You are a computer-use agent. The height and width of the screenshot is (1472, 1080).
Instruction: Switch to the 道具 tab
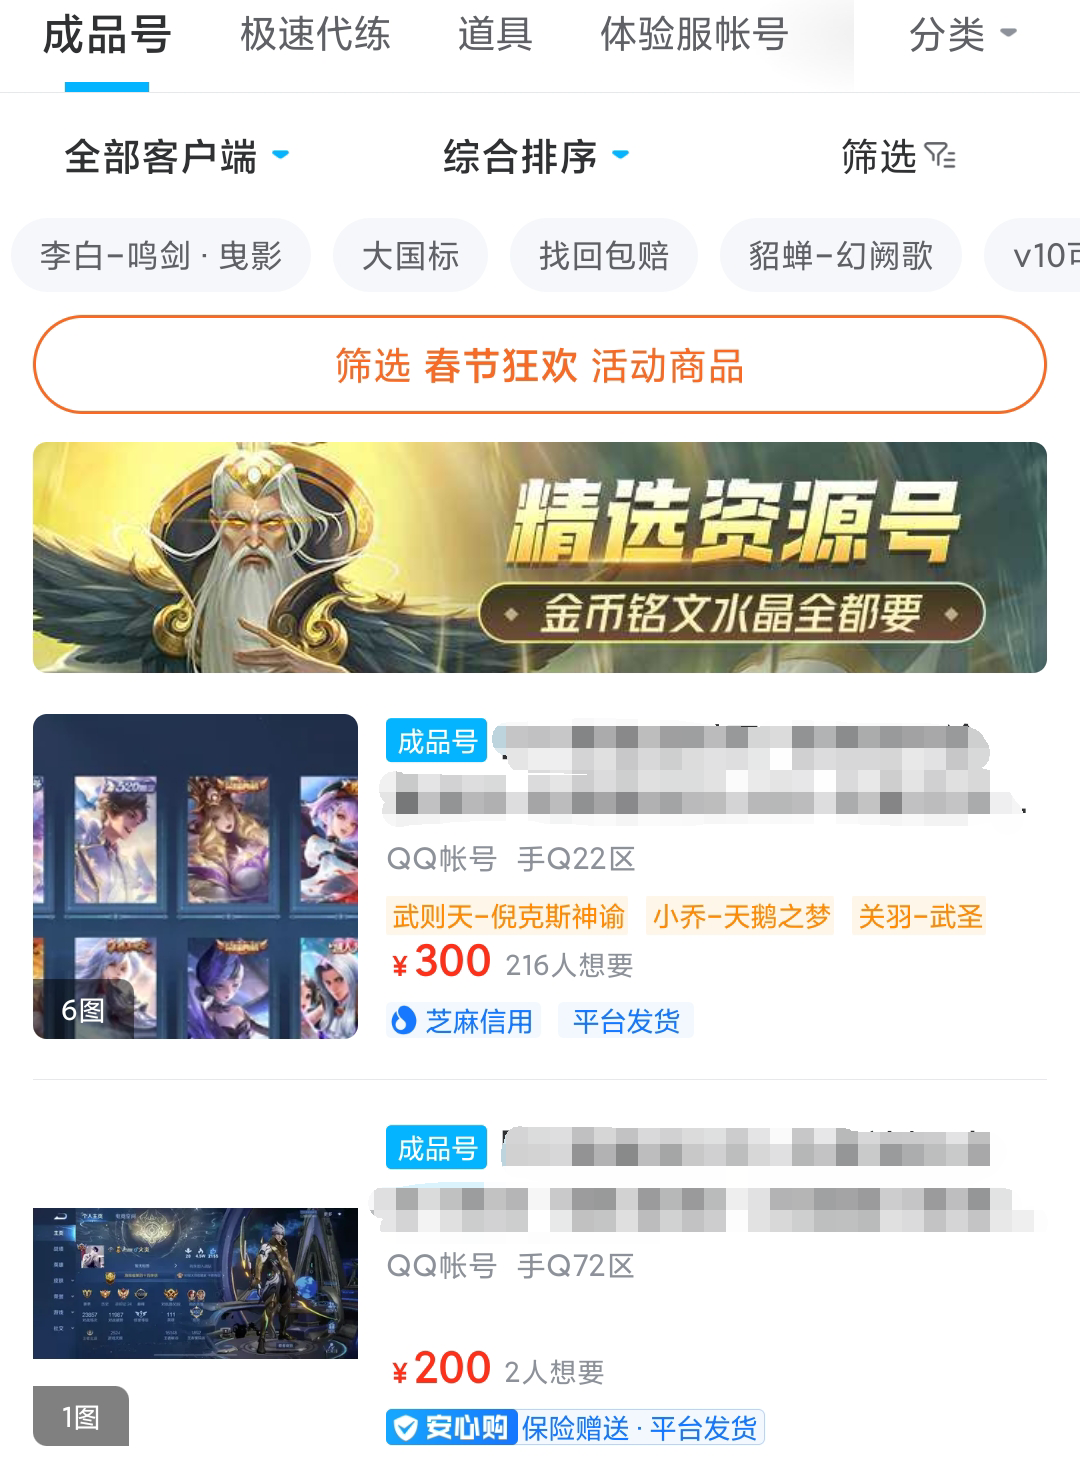[x=495, y=35]
